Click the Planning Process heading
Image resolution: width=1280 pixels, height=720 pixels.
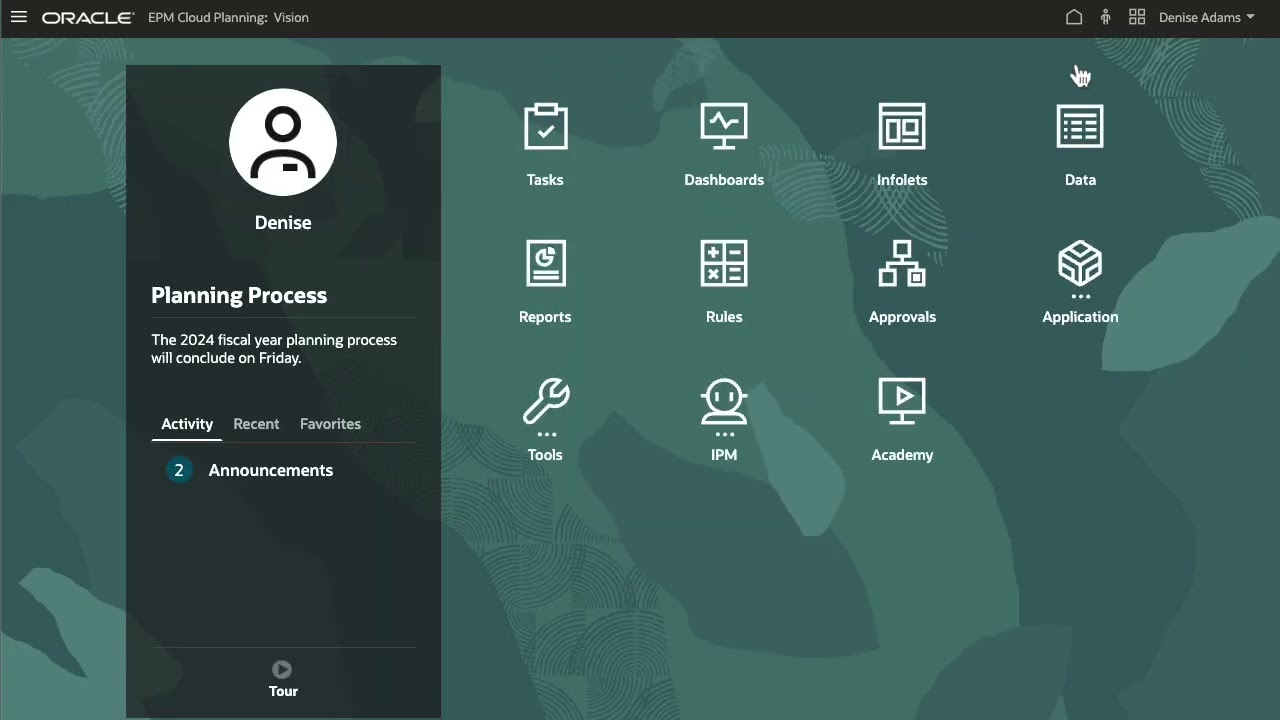[239, 295]
